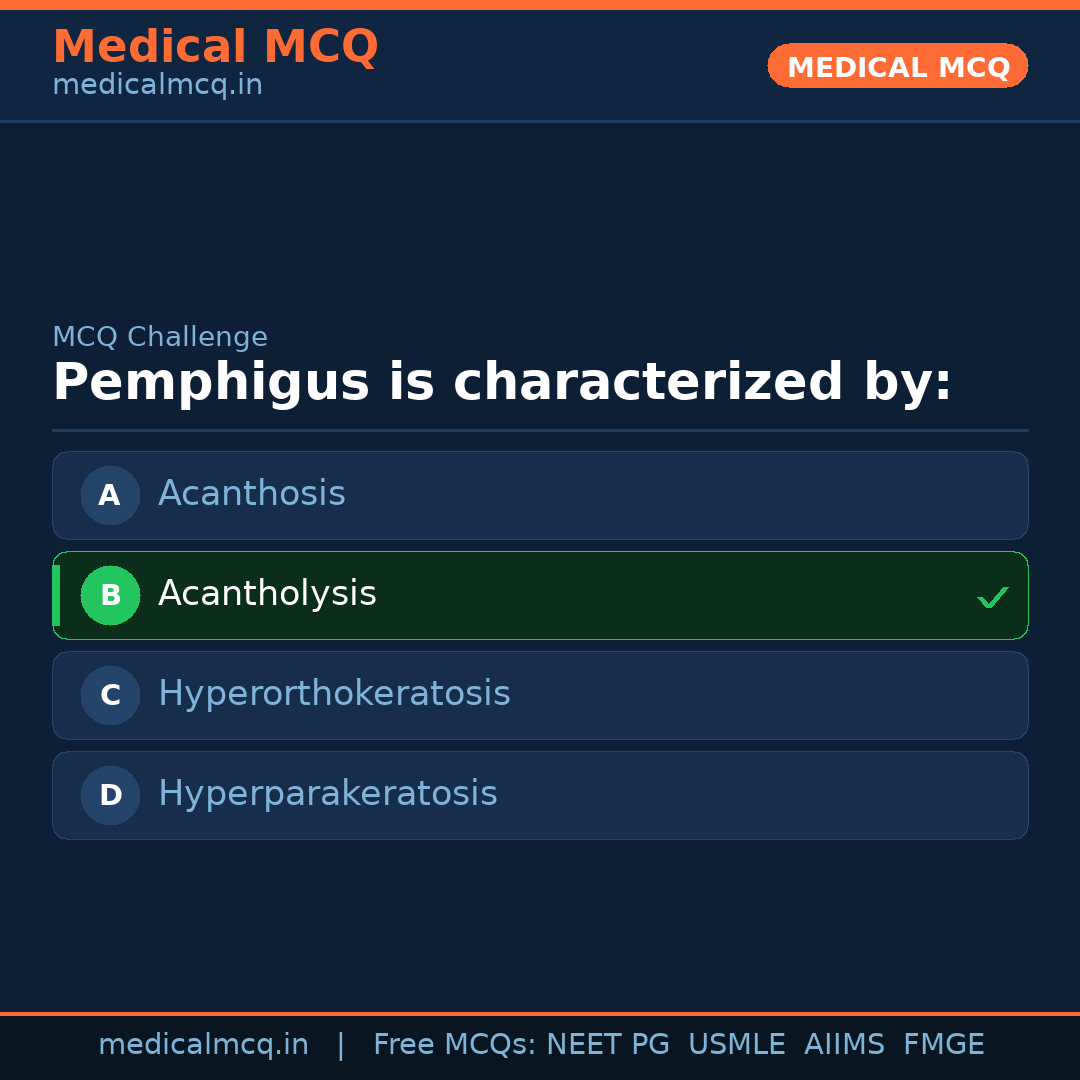Screen dimensions: 1080x1080
Task: Click medicalmcq.in link under header title
Action: point(157,86)
